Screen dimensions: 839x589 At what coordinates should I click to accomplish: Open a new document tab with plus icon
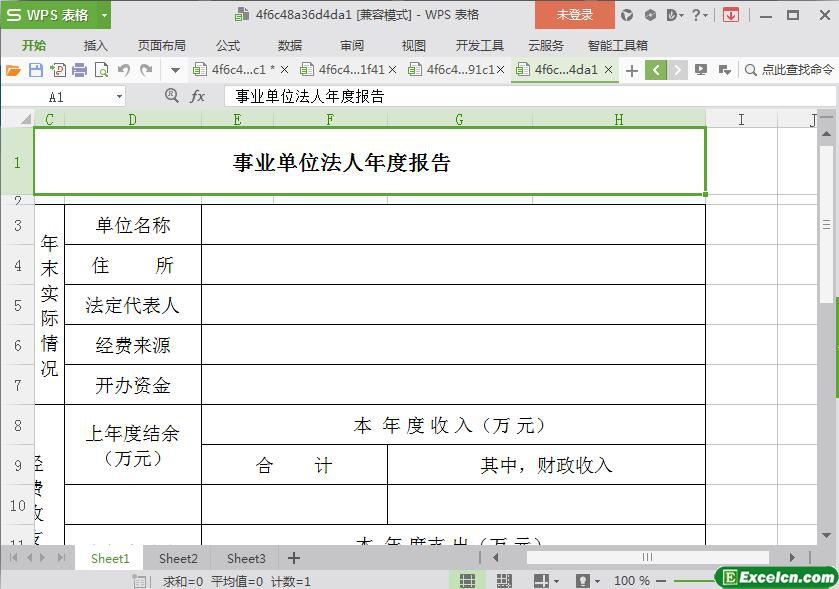click(631, 71)
